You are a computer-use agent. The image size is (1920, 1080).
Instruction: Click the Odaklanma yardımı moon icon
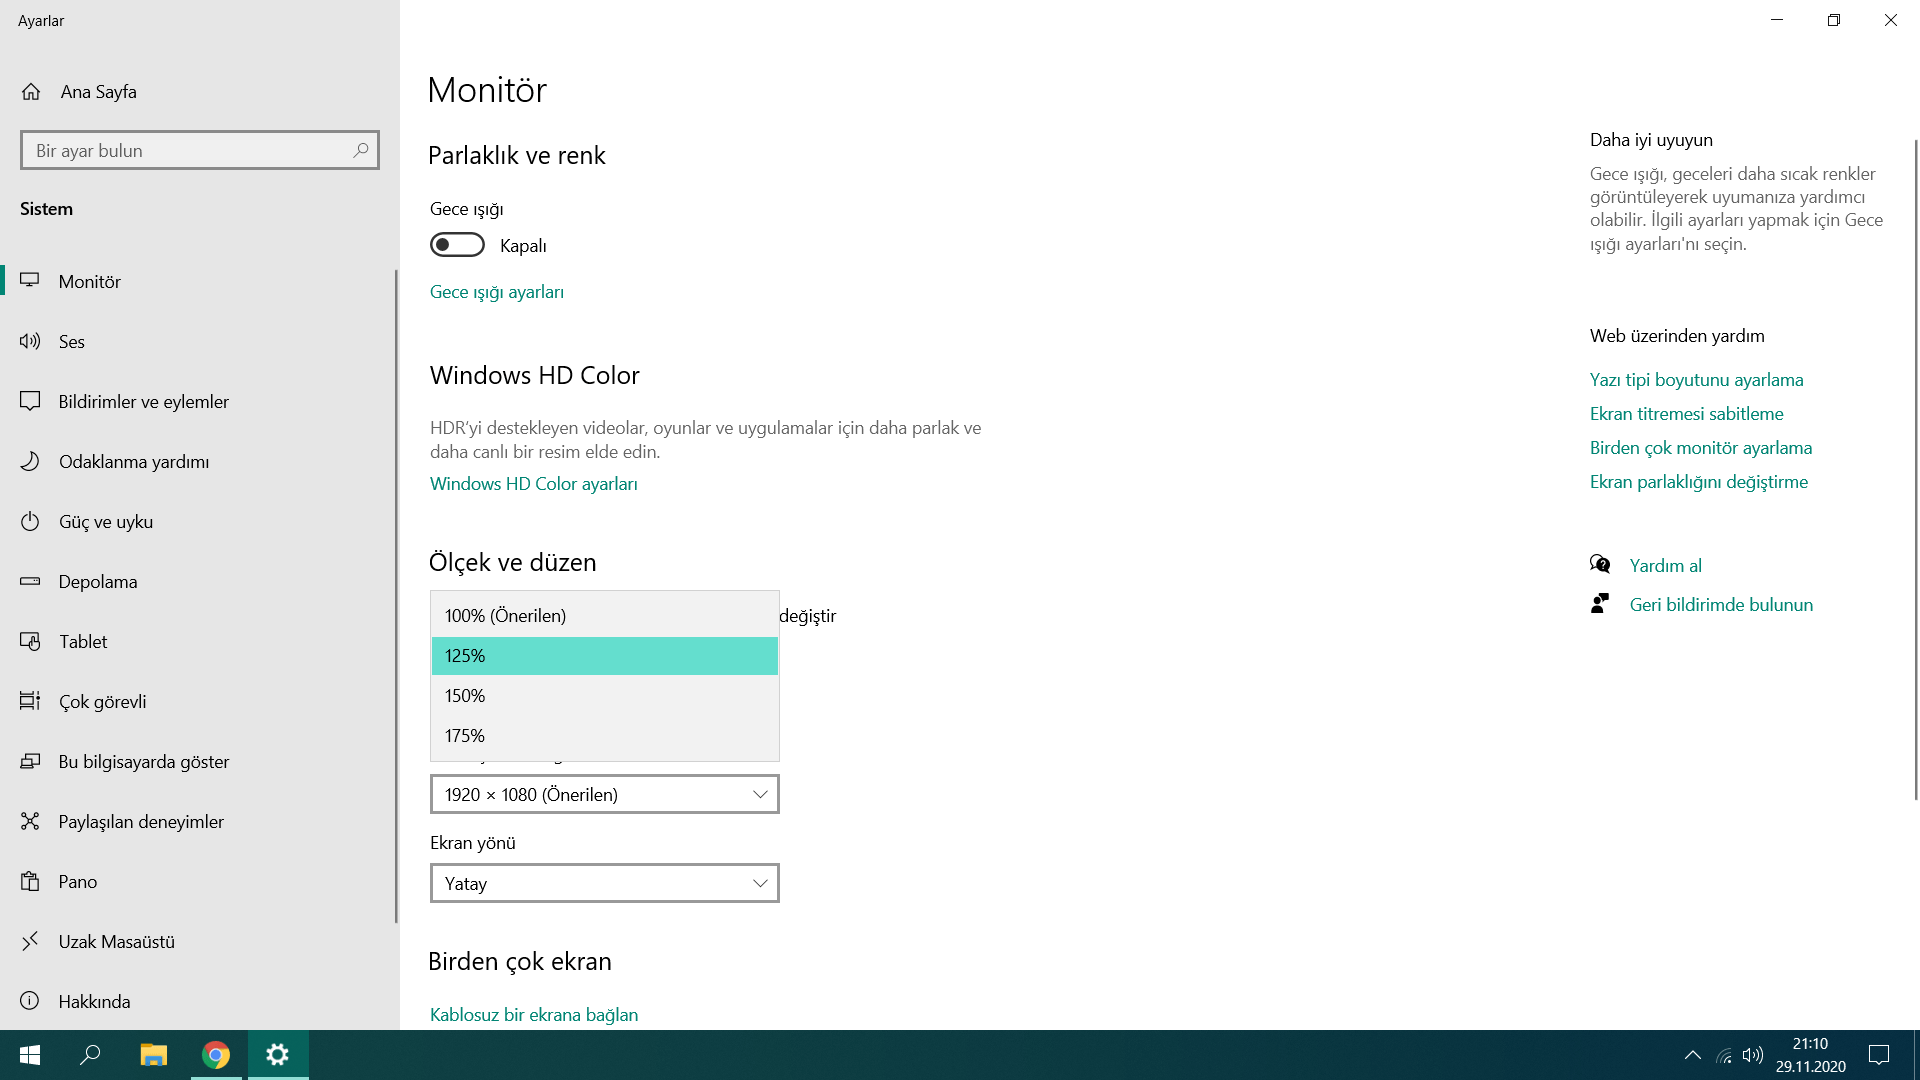pyautogui.click(x=30, y=461)
